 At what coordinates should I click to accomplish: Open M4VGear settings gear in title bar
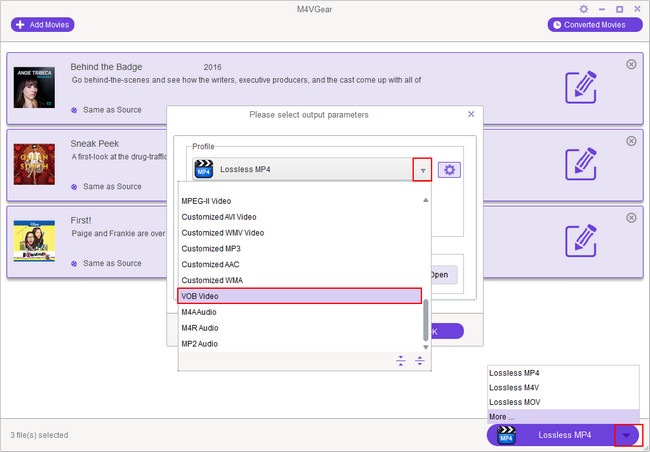tap(584, 9)
